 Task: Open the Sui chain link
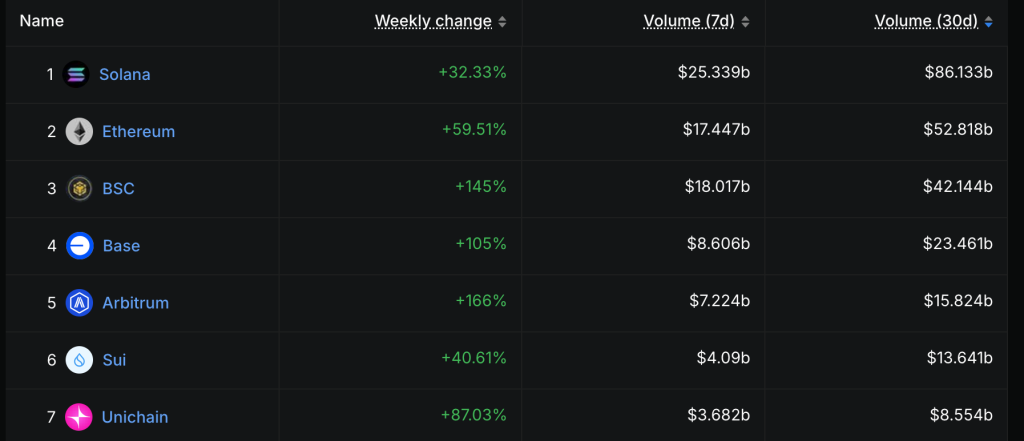(114, 360)
